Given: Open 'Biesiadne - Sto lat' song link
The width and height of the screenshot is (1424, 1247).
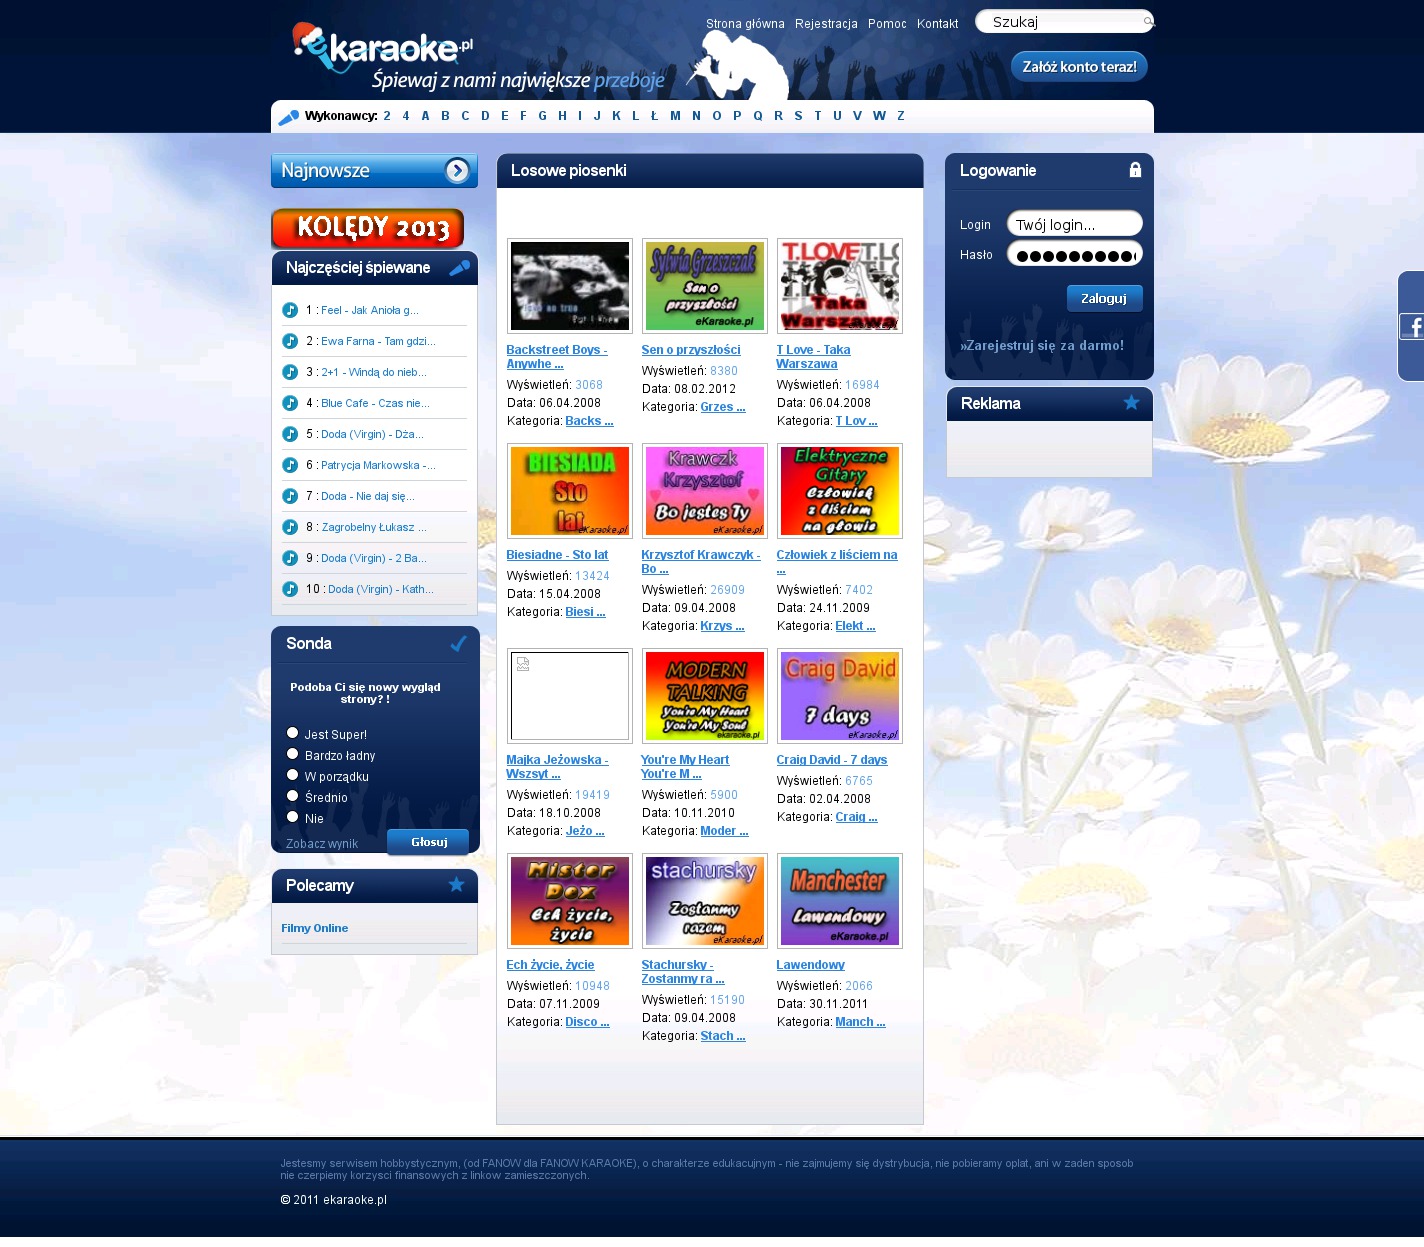Looking at the screenshot, I should [x=557, y=555].
